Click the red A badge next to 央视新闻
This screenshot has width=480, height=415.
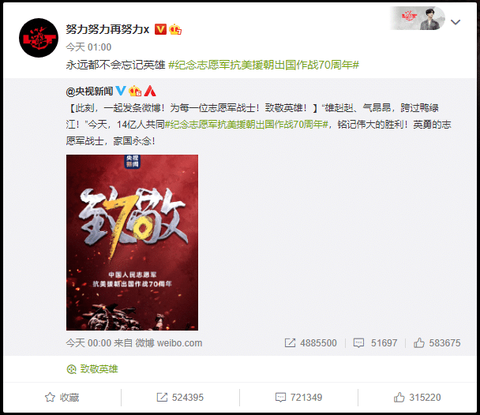(x=150, y=91)
